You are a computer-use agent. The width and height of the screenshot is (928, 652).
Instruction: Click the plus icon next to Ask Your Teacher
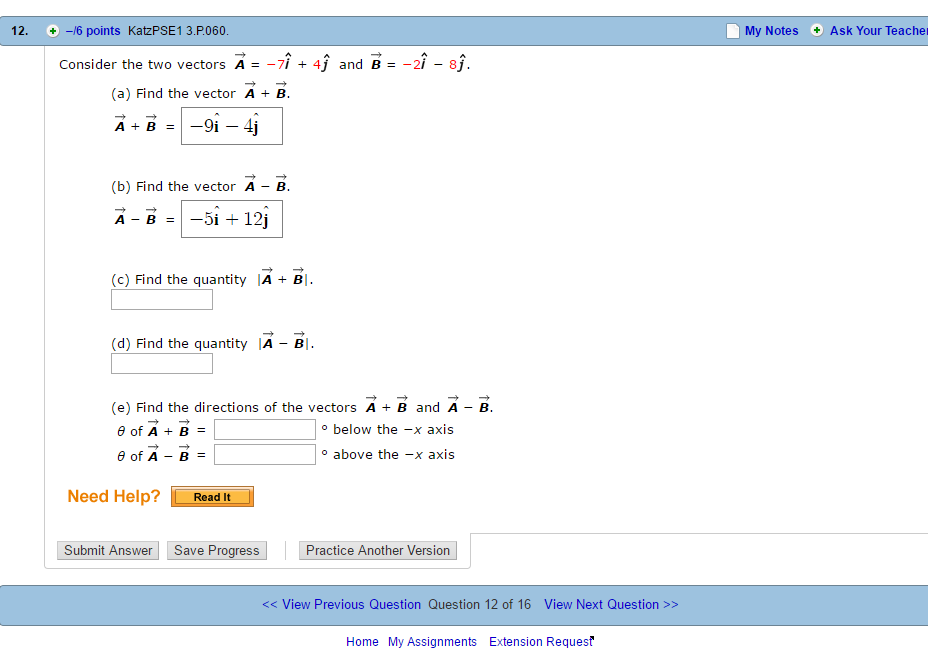(817, 31)
